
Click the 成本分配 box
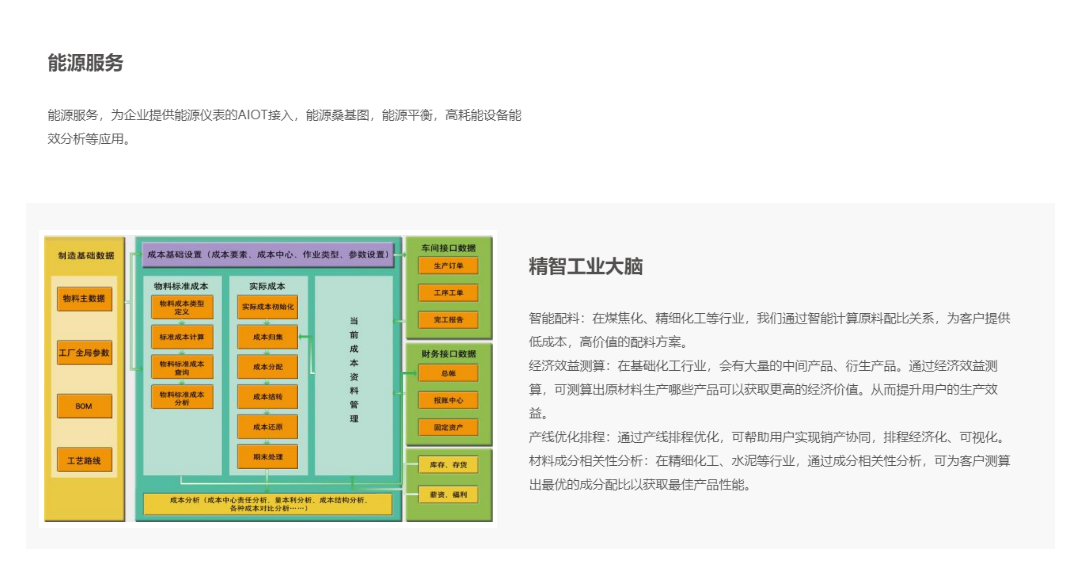coord(267,367)
